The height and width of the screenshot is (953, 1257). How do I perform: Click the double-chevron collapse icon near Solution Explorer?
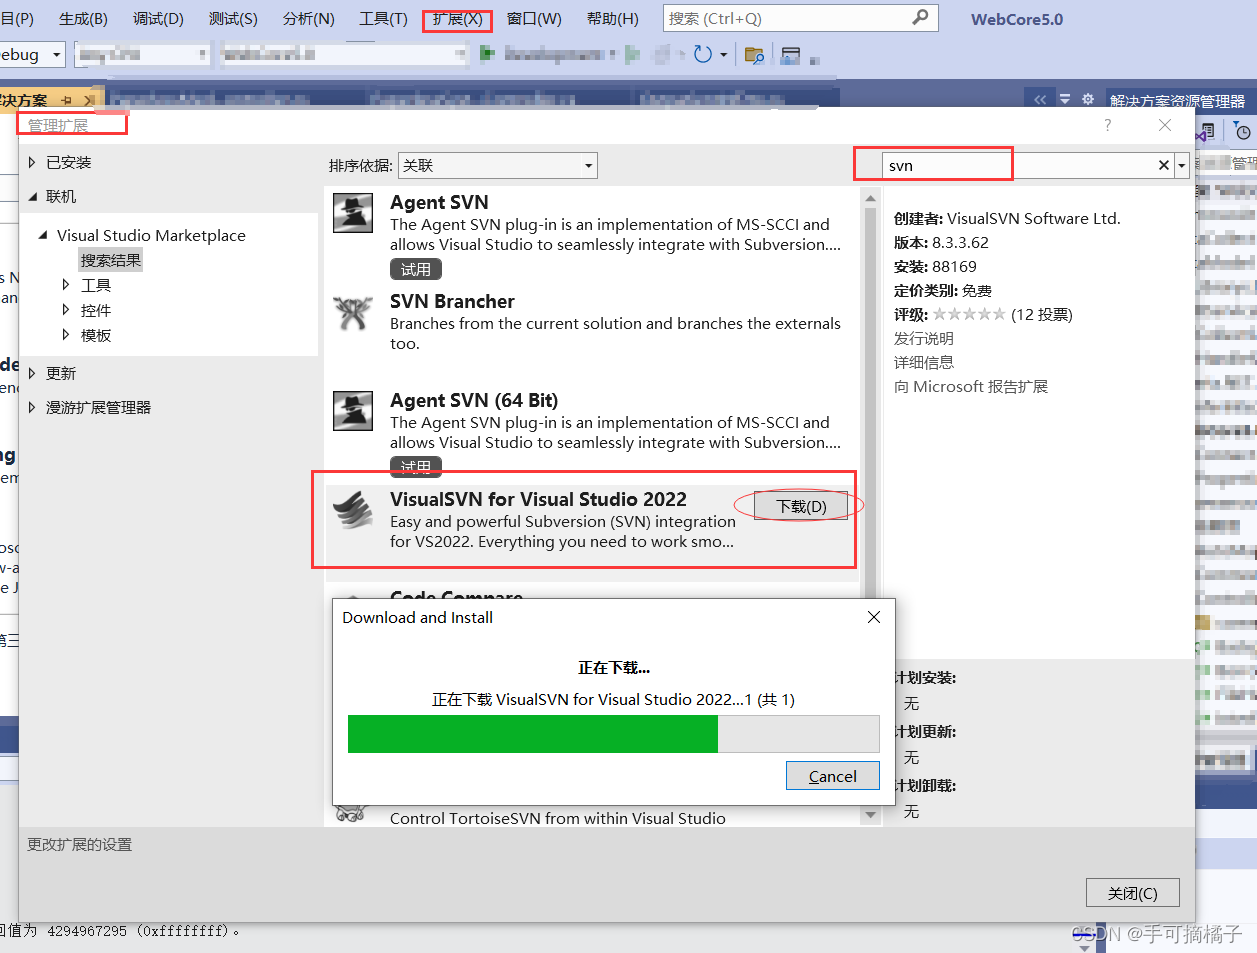coord(1040,100)
